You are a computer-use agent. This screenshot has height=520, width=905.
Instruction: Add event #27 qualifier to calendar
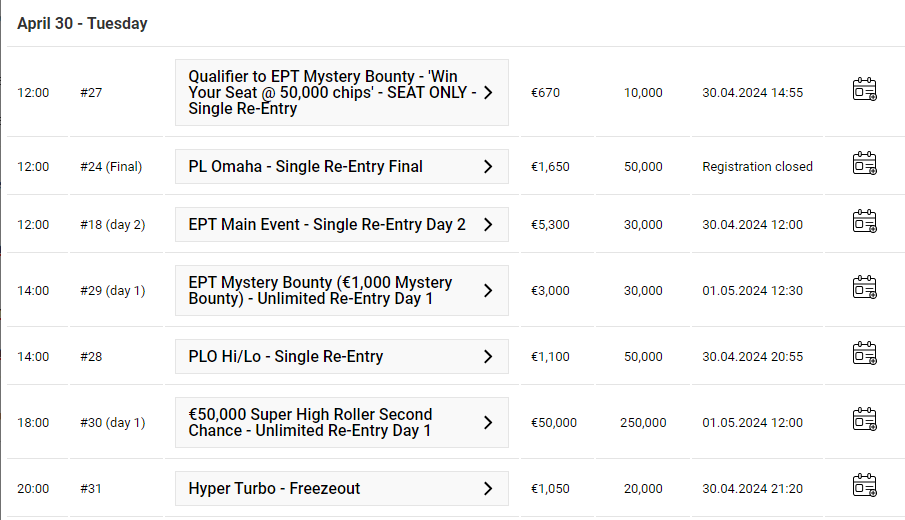[865, 89]
